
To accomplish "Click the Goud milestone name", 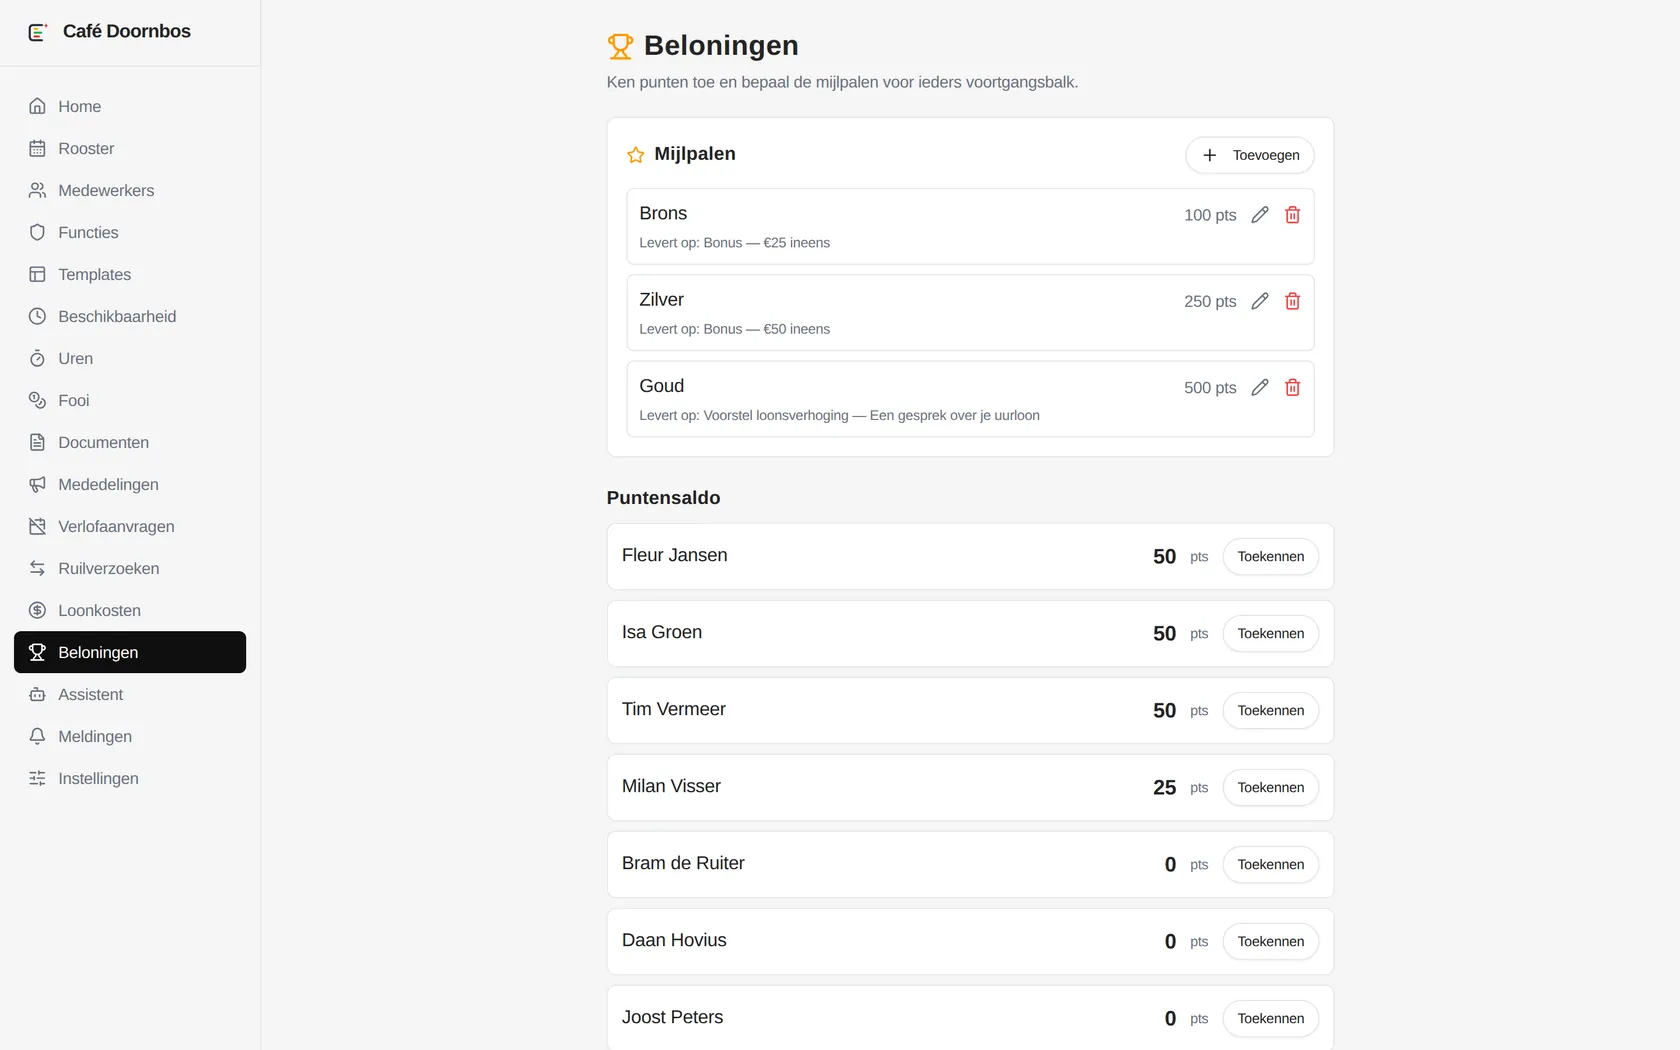I will coord(662,386).
